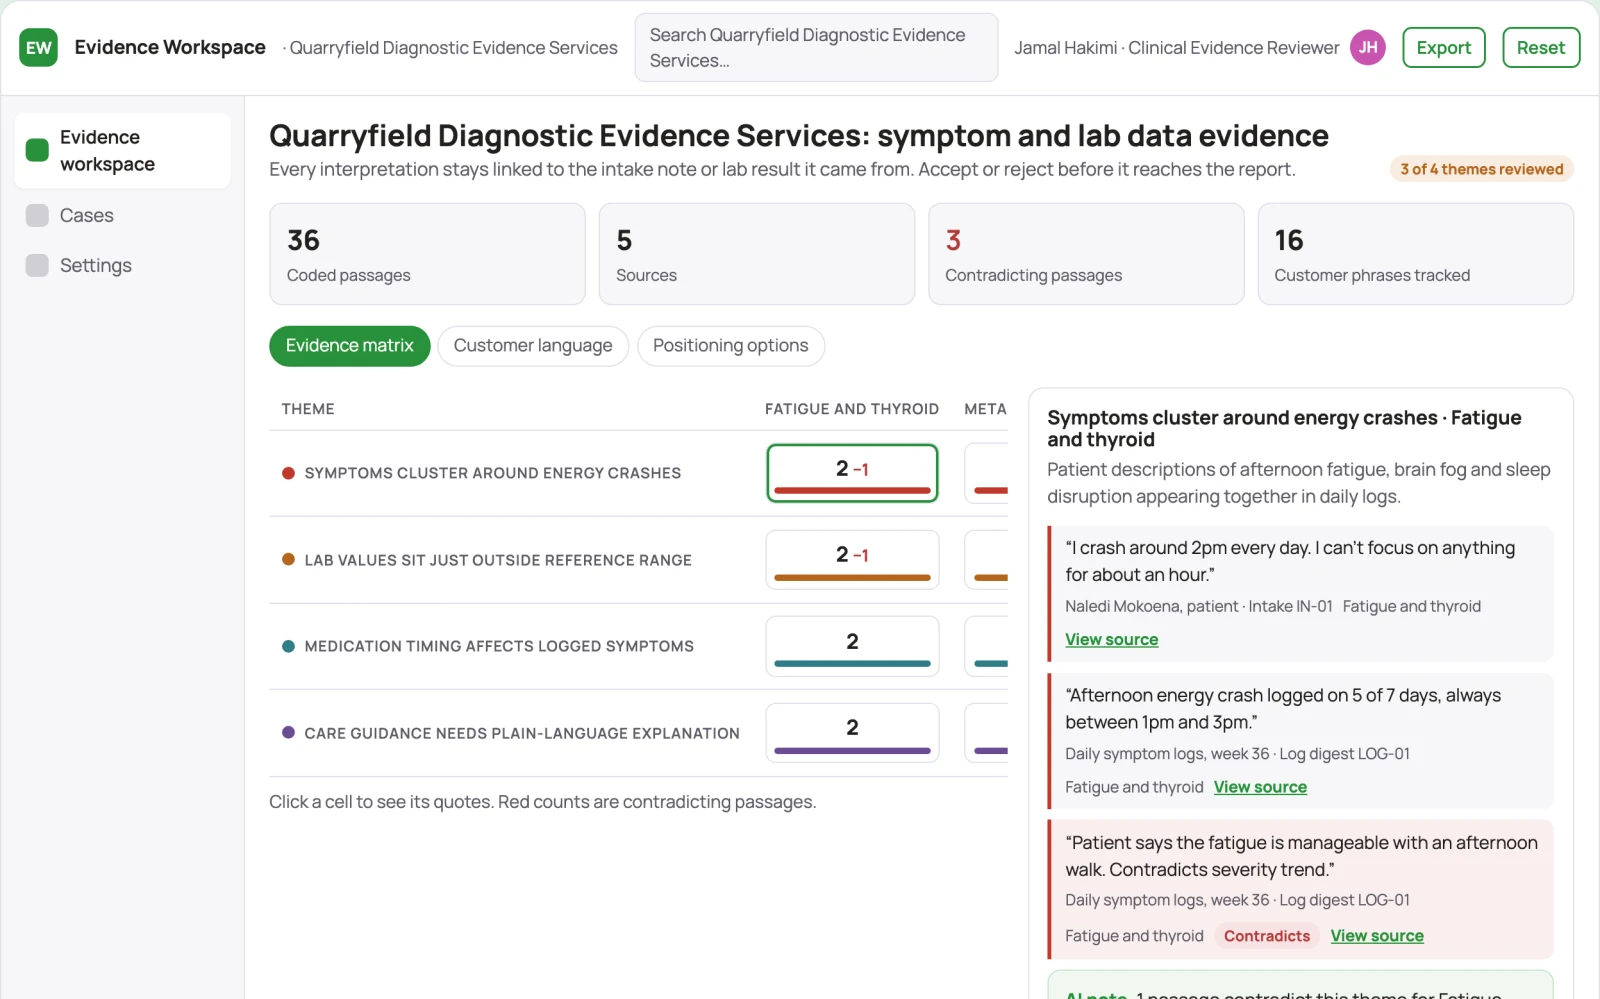Open the Customer language tab
Screen dimensions: 1600x999
click(x=533, y=346)
